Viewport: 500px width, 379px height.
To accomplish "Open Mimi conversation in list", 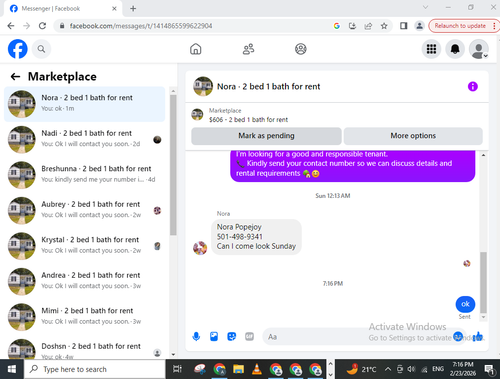I will pyautogui.click(x=84, y=317).
